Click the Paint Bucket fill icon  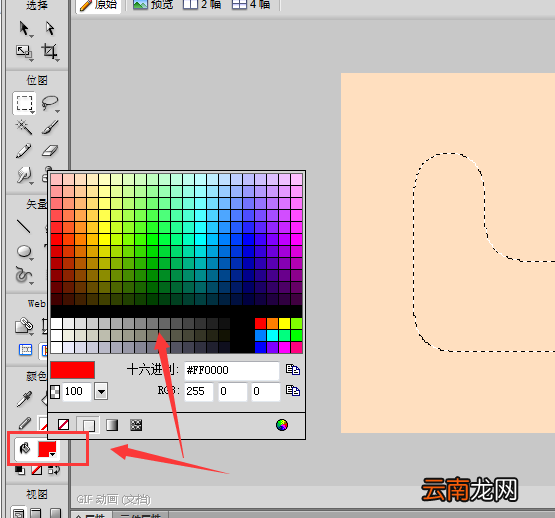(25, 449)
